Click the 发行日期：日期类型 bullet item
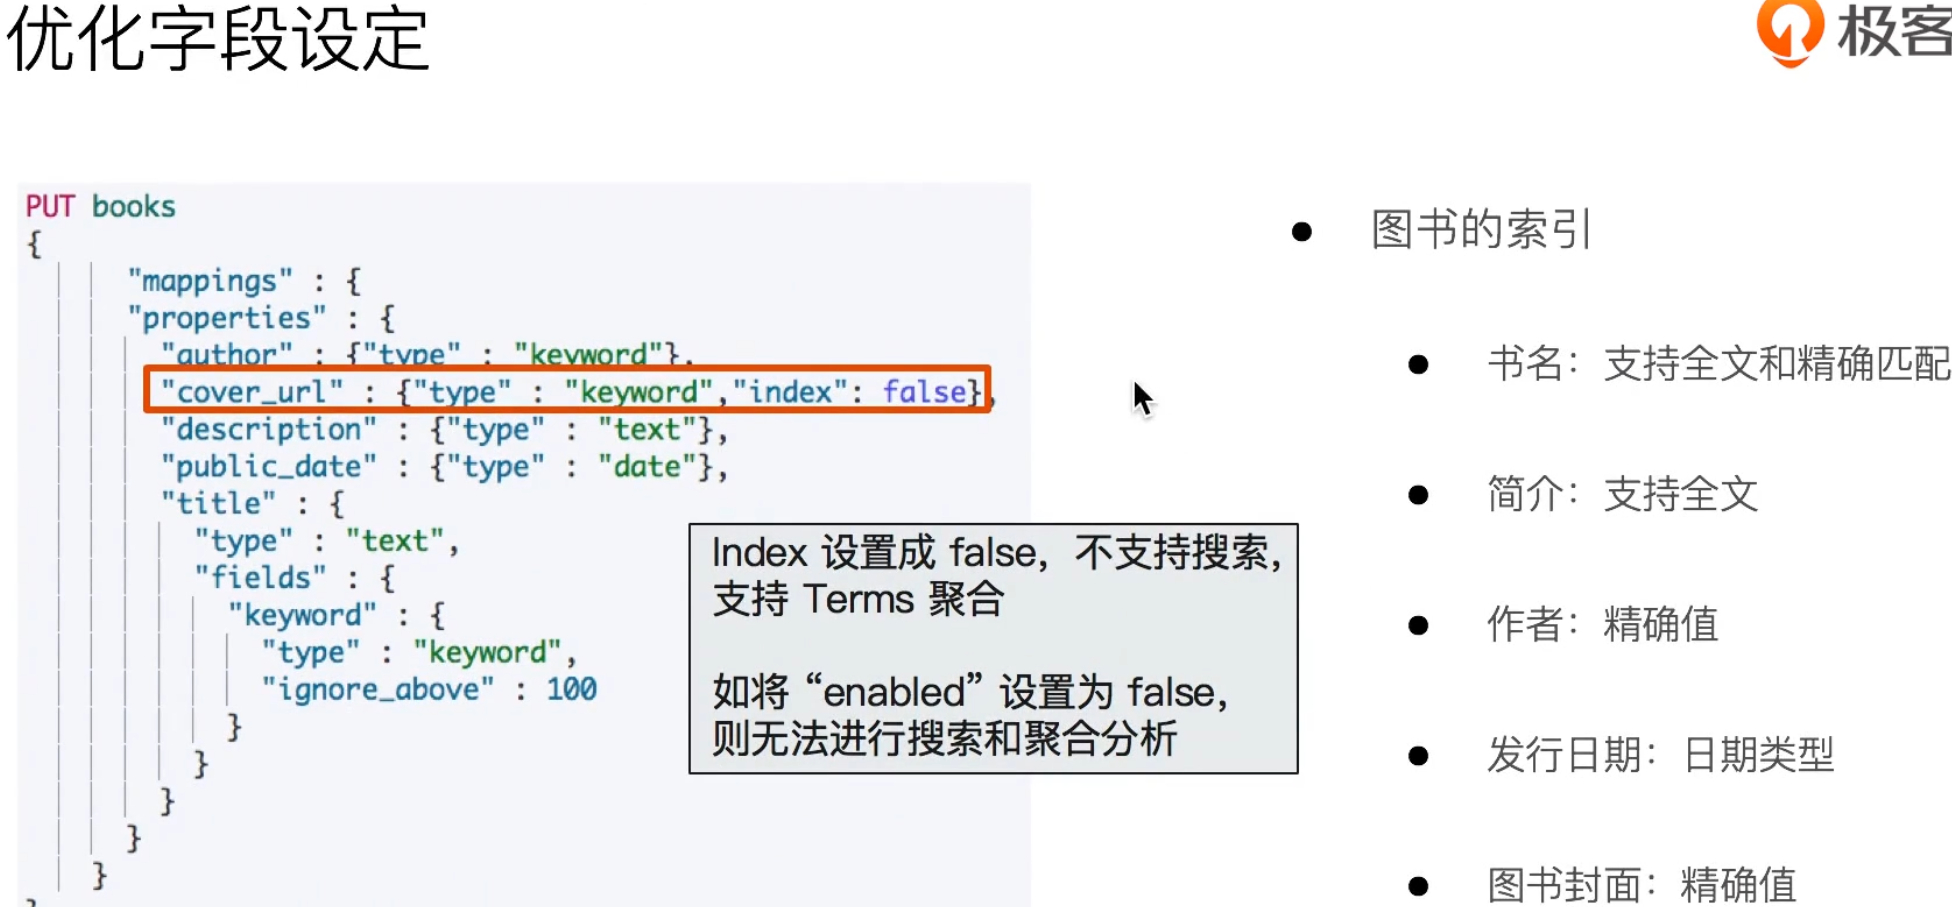This screenshot has width=1952, height=907. (x=1660, y=755)
